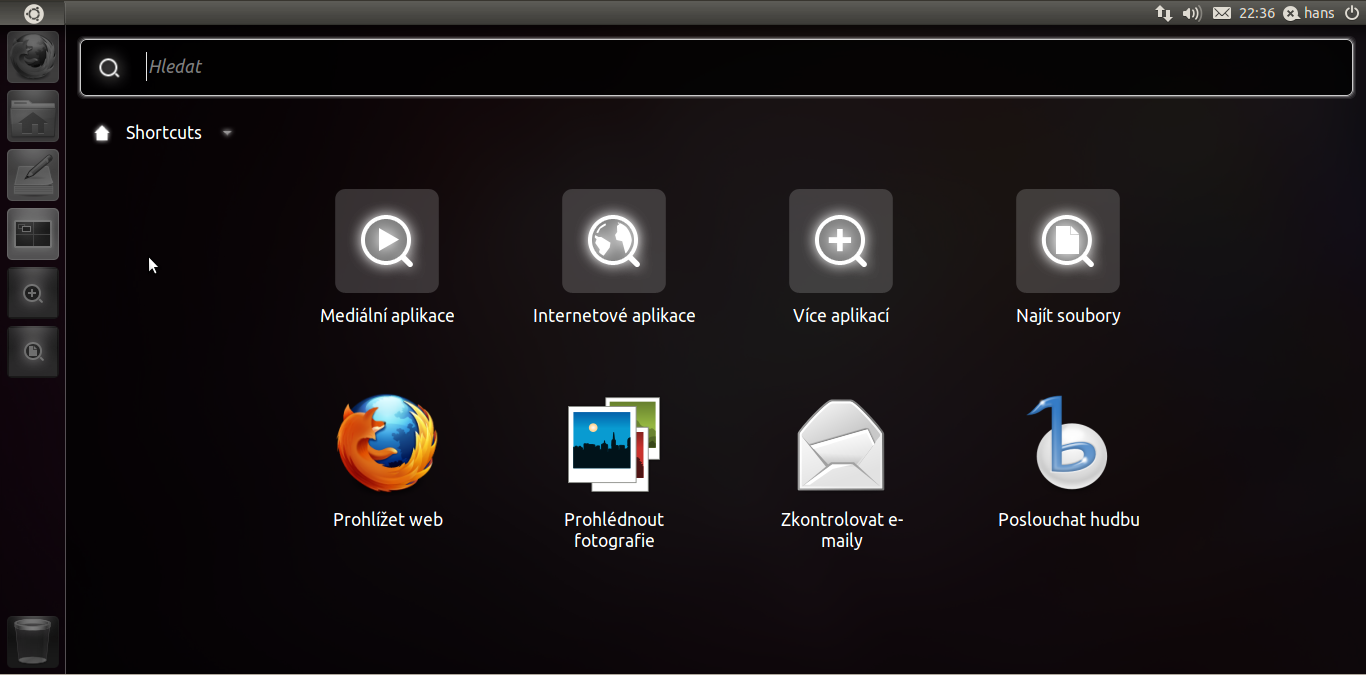This screenshot has width=1366, height=675.
Task: Open the Prohlédnout fotografie photo icon
Action: (x=614, y=444)
